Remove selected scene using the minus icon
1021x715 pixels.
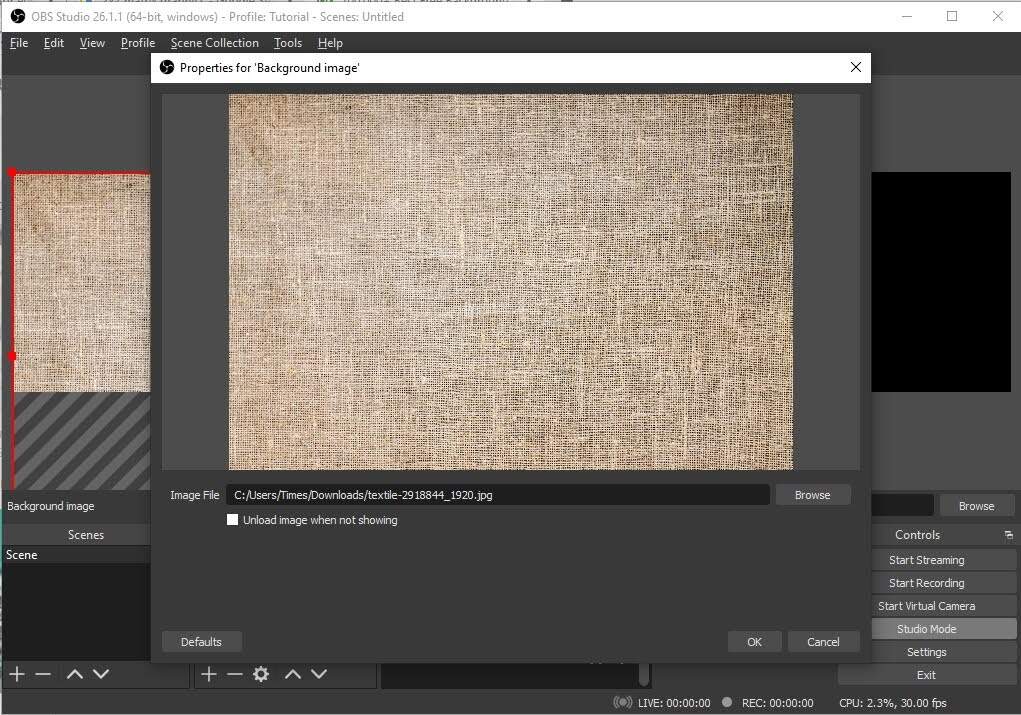coord(41,674)
